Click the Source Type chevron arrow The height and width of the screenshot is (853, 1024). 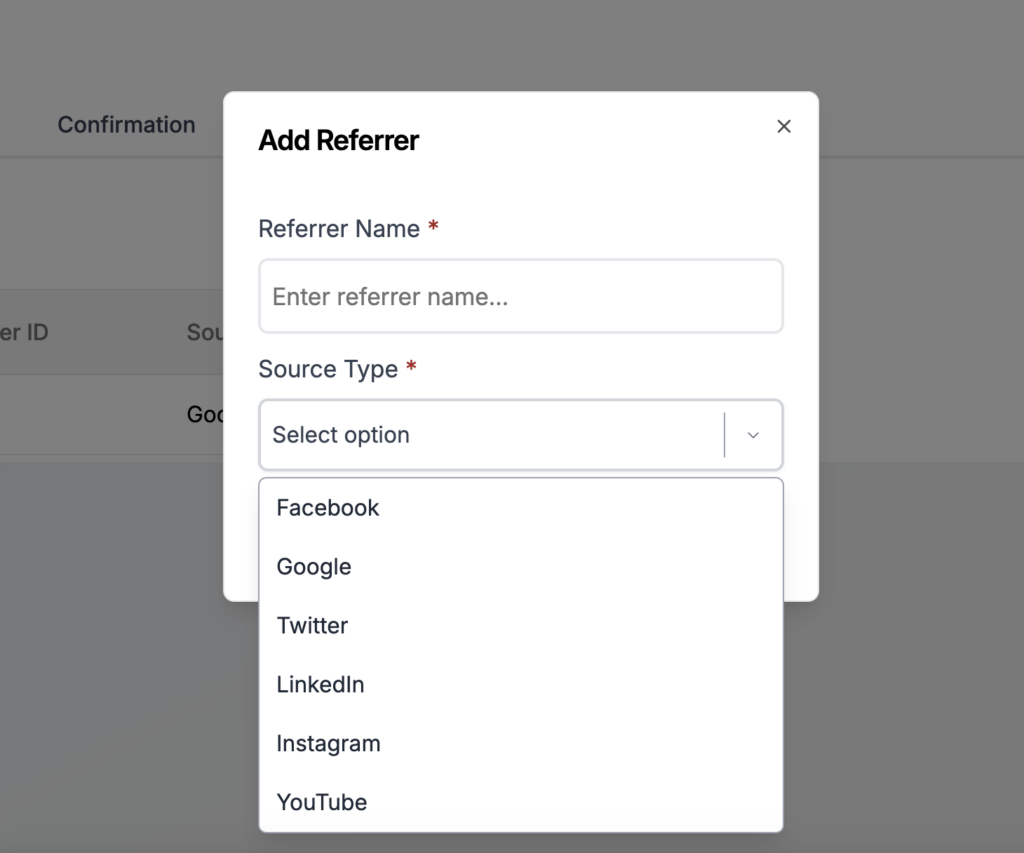click(753, 435)
